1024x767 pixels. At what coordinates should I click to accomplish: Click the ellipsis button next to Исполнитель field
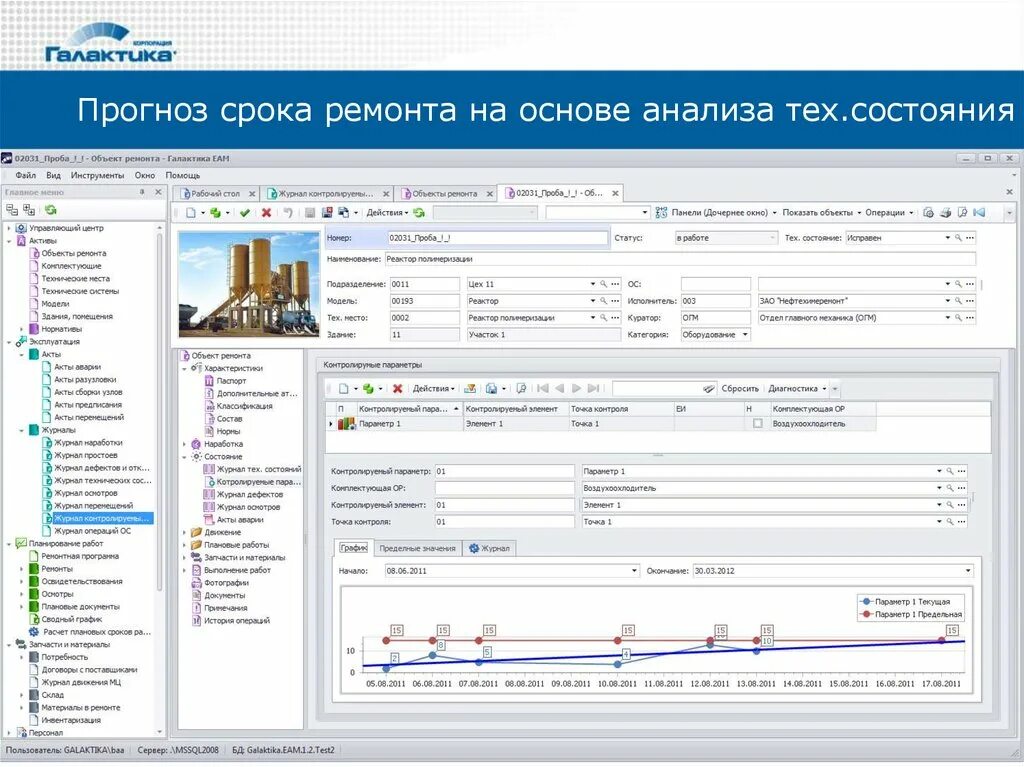(x=970, y=301)
